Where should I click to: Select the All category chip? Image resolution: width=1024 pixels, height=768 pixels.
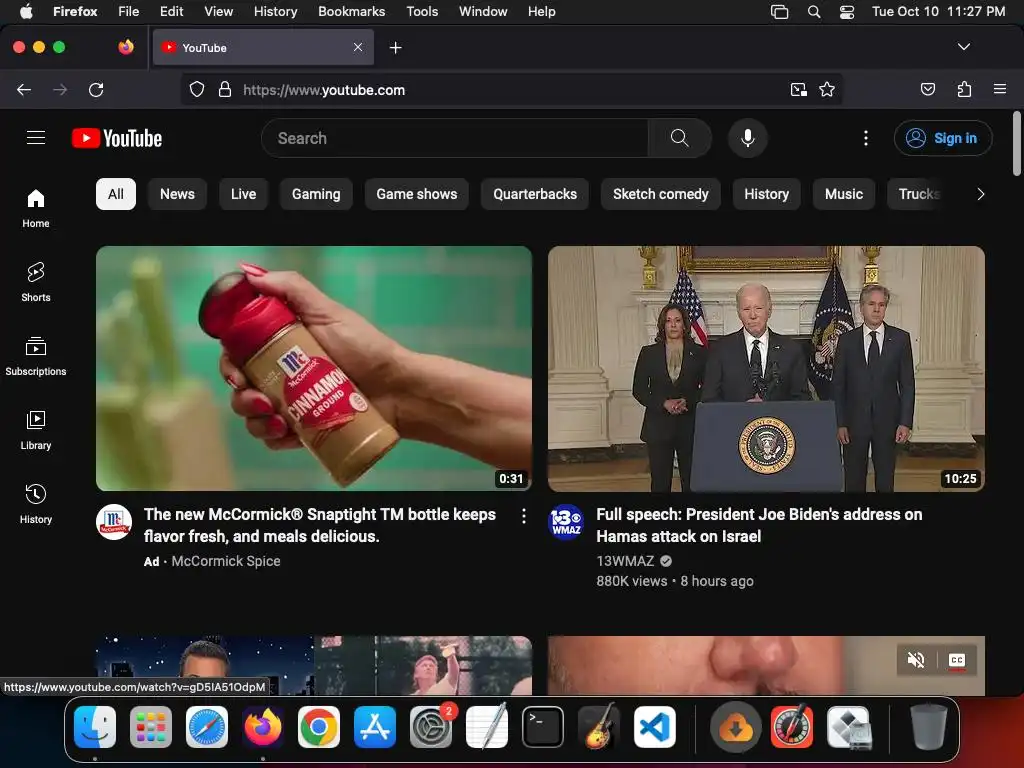[116, 194]
